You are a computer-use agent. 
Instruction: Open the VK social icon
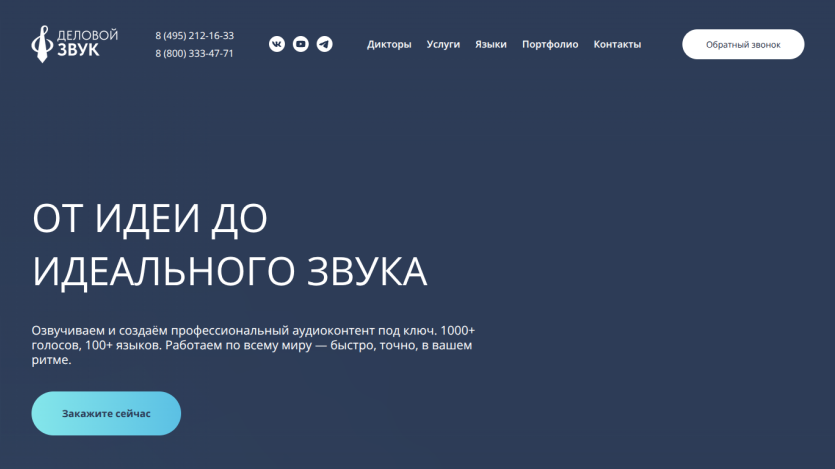pos(277,44)
